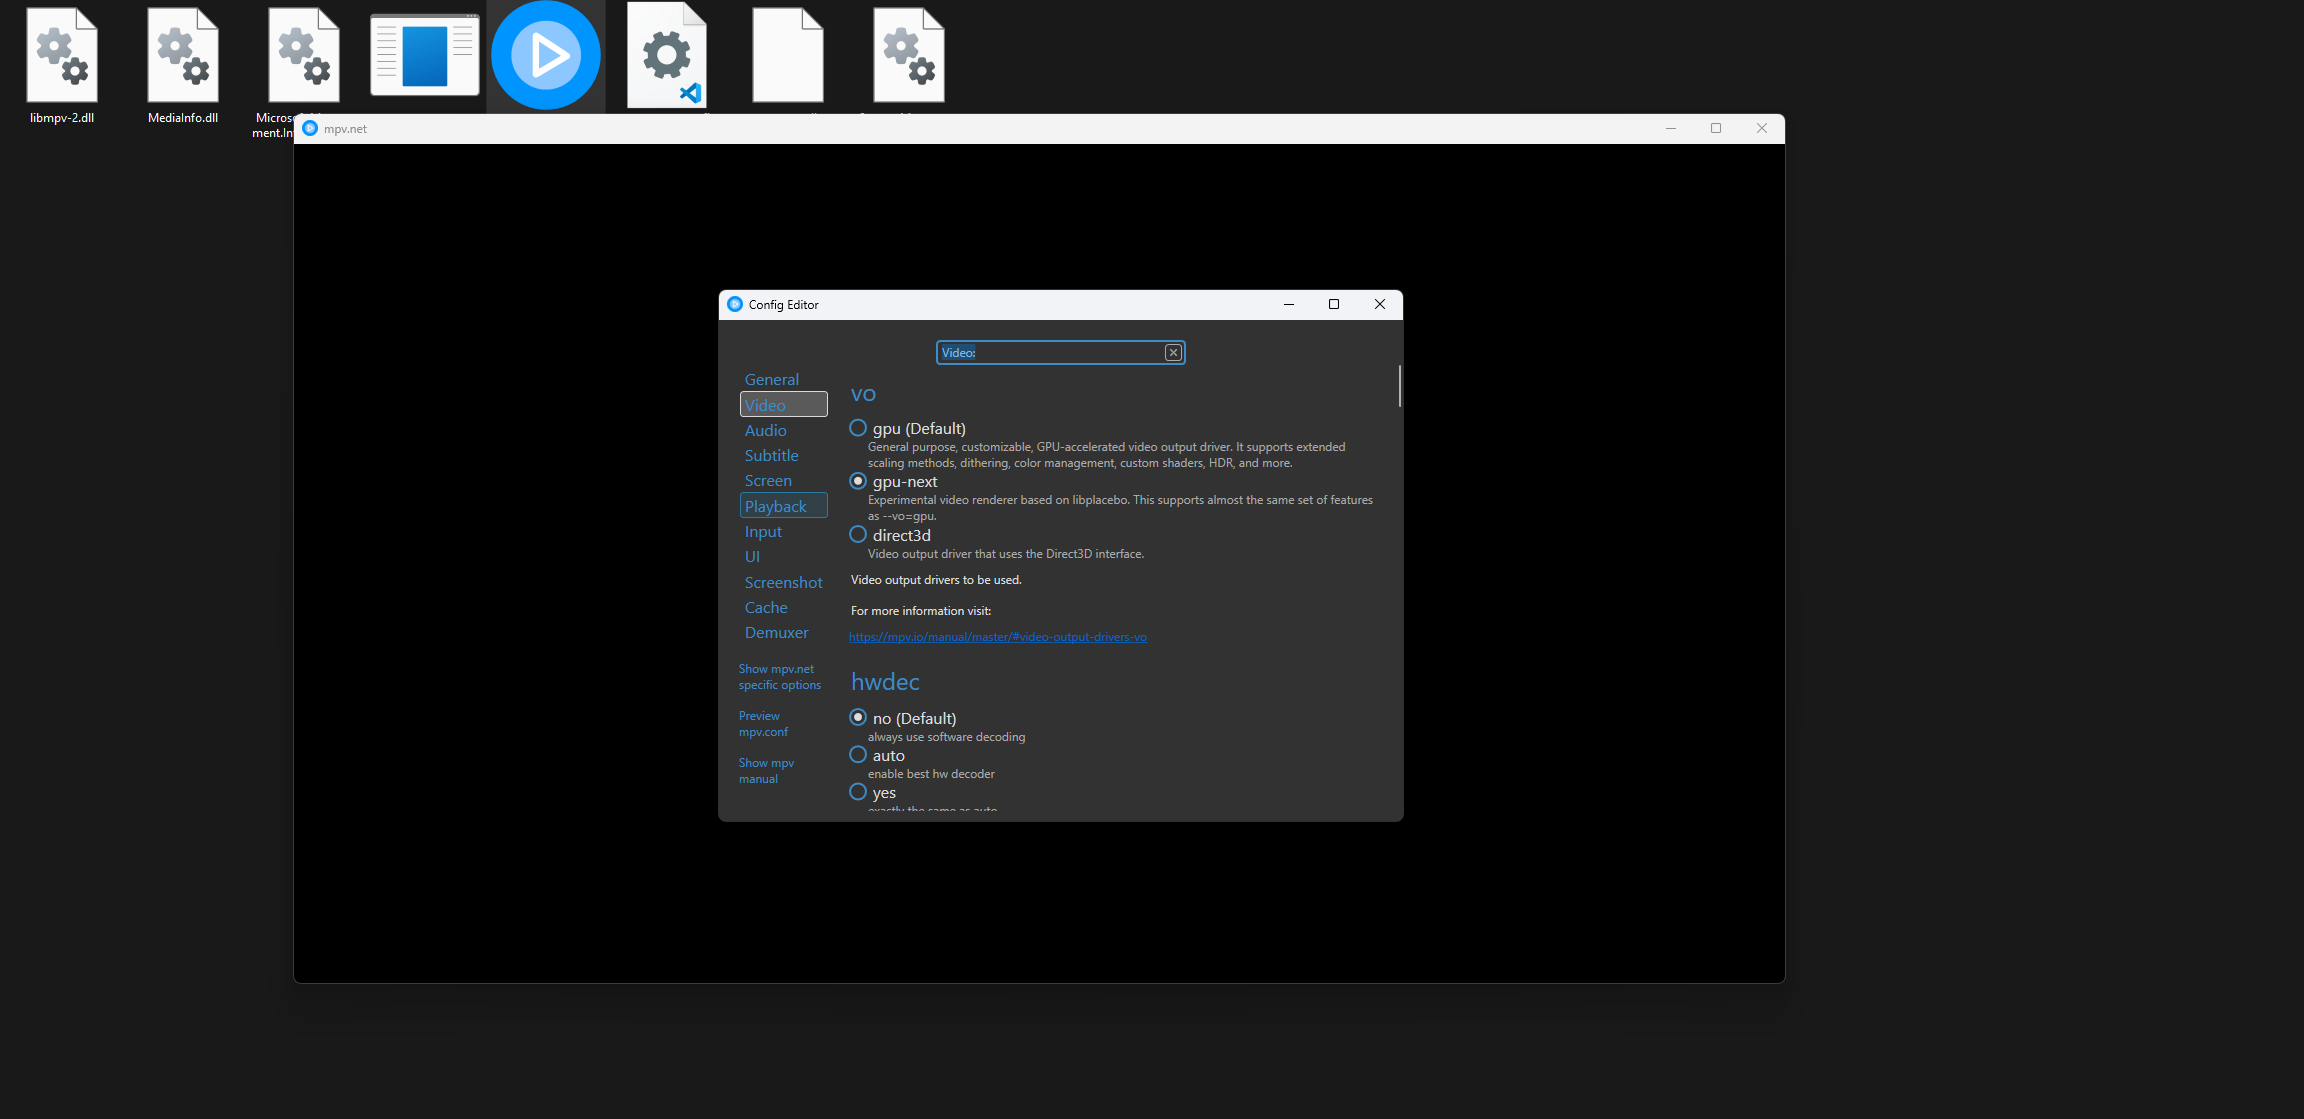Click the config editor vertical scrollbar
The height and width of the screenshot is (1119, 2304).
pos(1399,386)
